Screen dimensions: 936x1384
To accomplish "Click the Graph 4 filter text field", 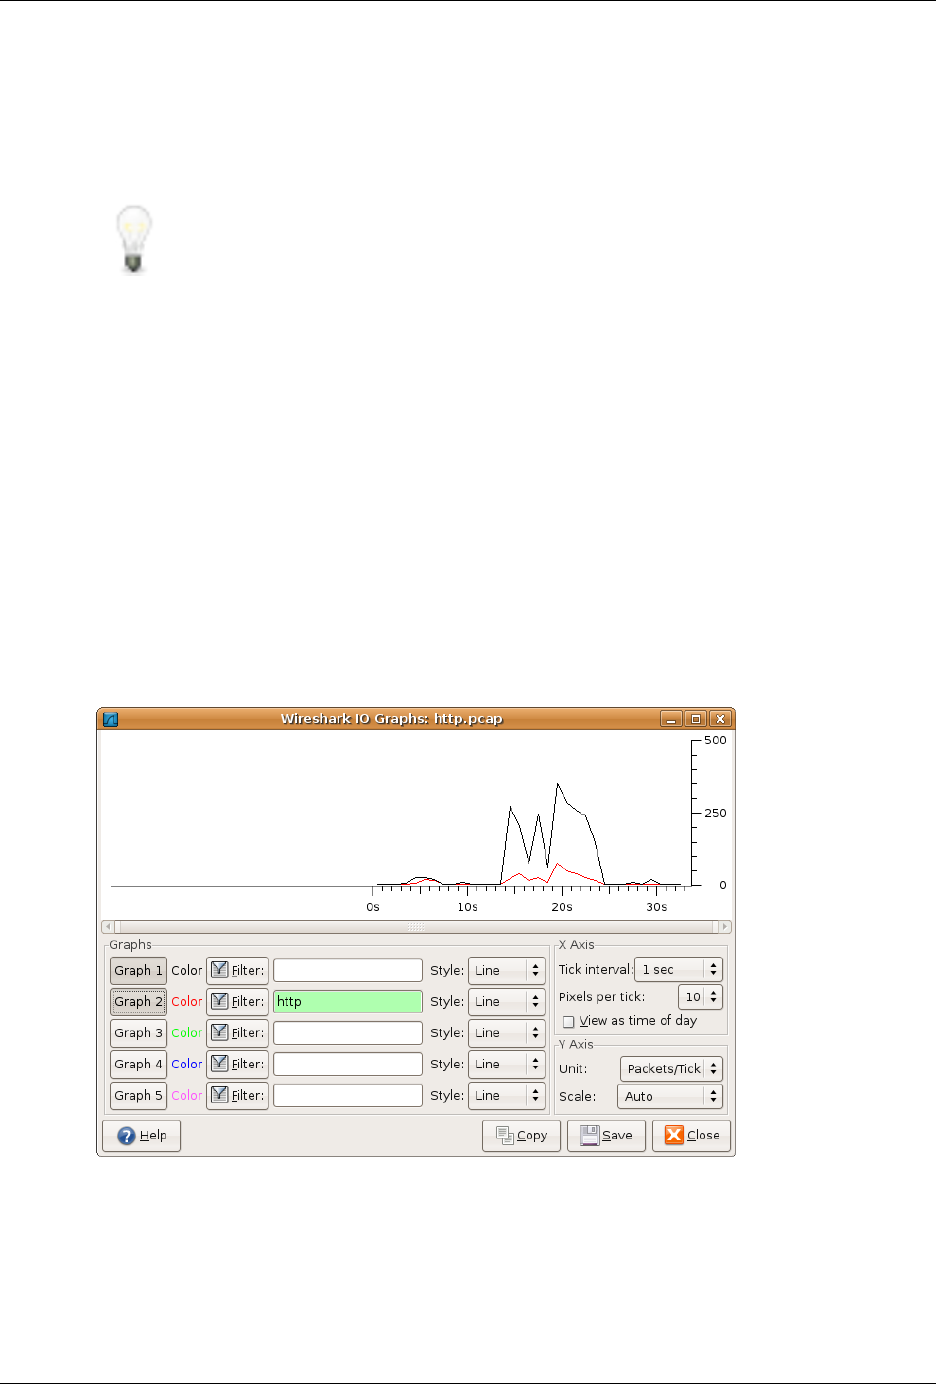I will (348, 1064).
